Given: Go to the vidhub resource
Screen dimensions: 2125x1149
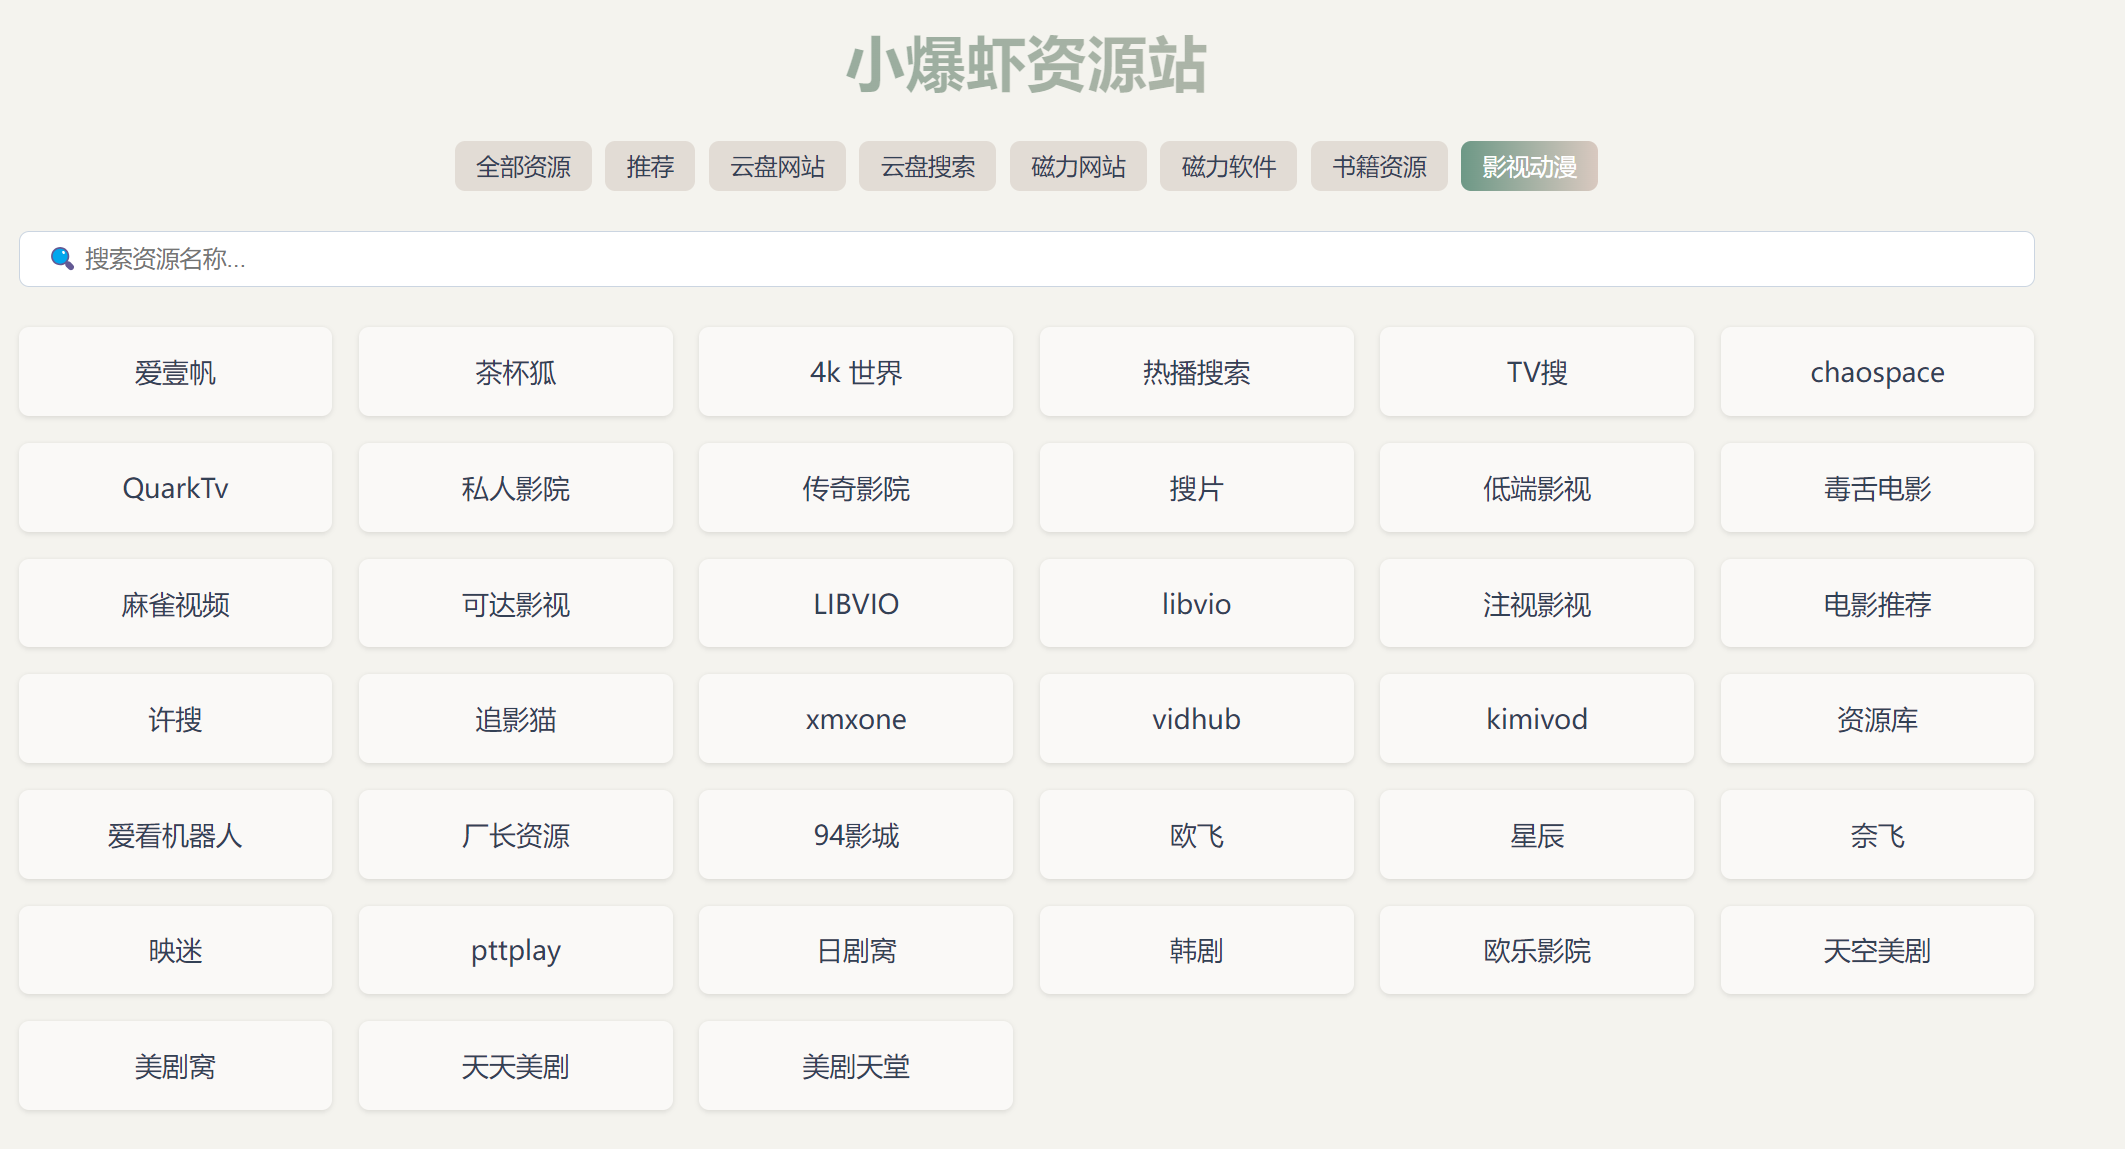Looking at the screenshot, I should coord(1196,719).
